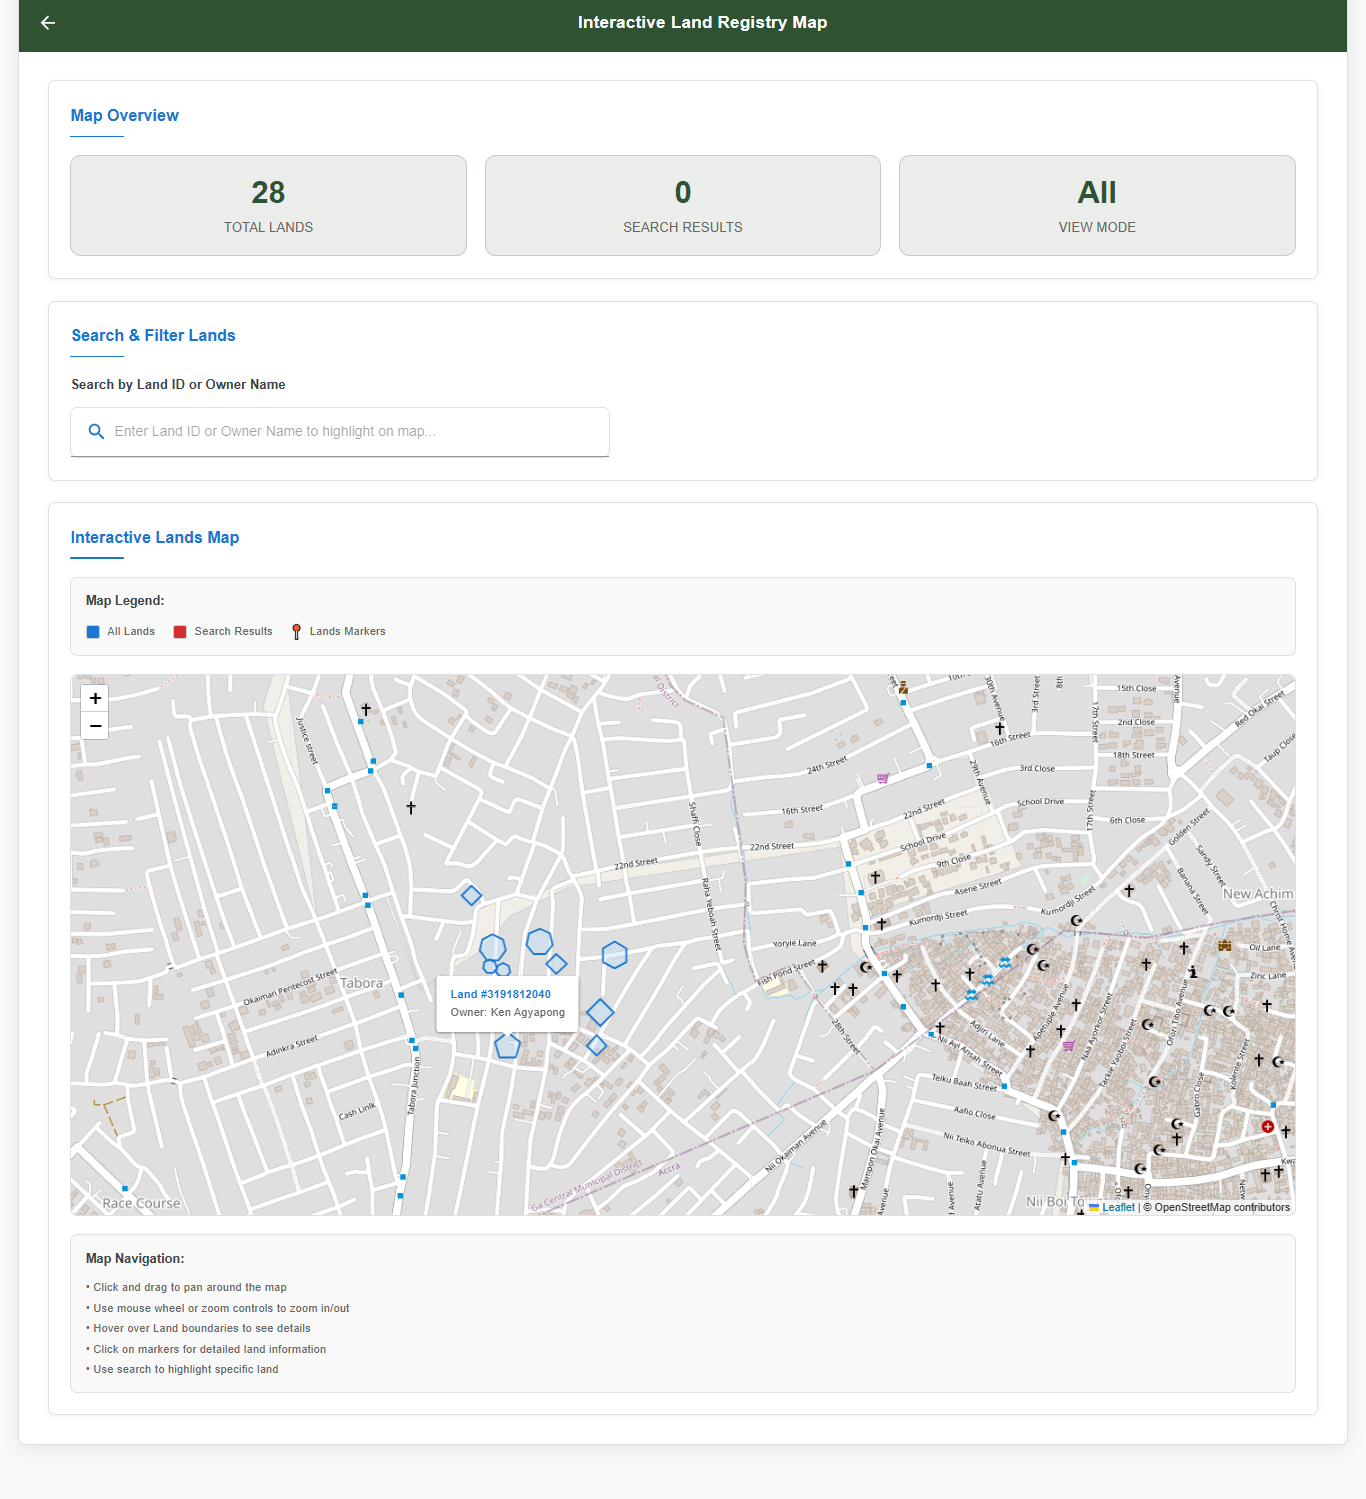Zoom in with the plus button

click(x=95, y=699)
